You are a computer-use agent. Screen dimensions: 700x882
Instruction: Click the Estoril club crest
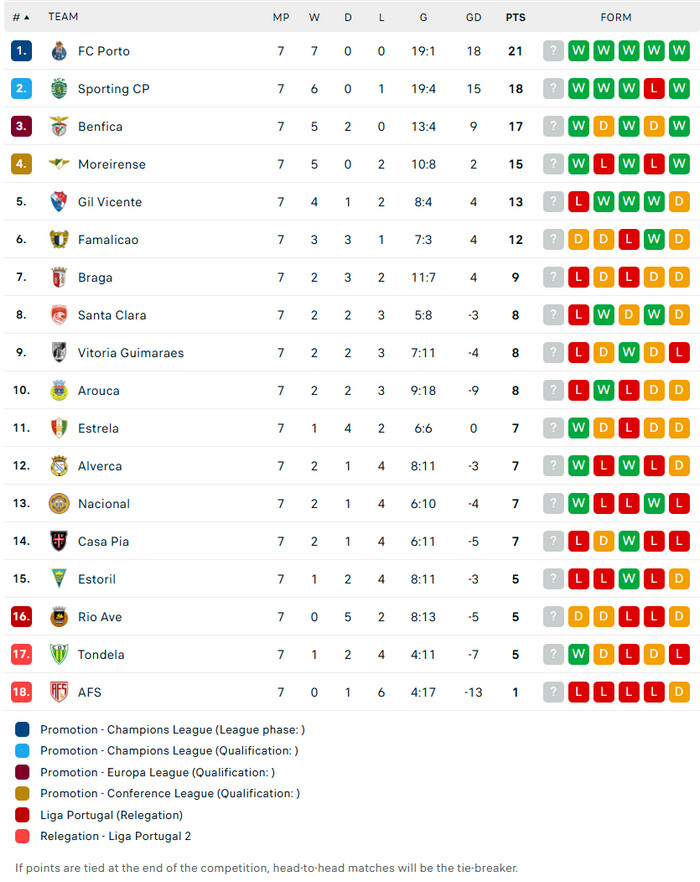click(x=58, y=579)
